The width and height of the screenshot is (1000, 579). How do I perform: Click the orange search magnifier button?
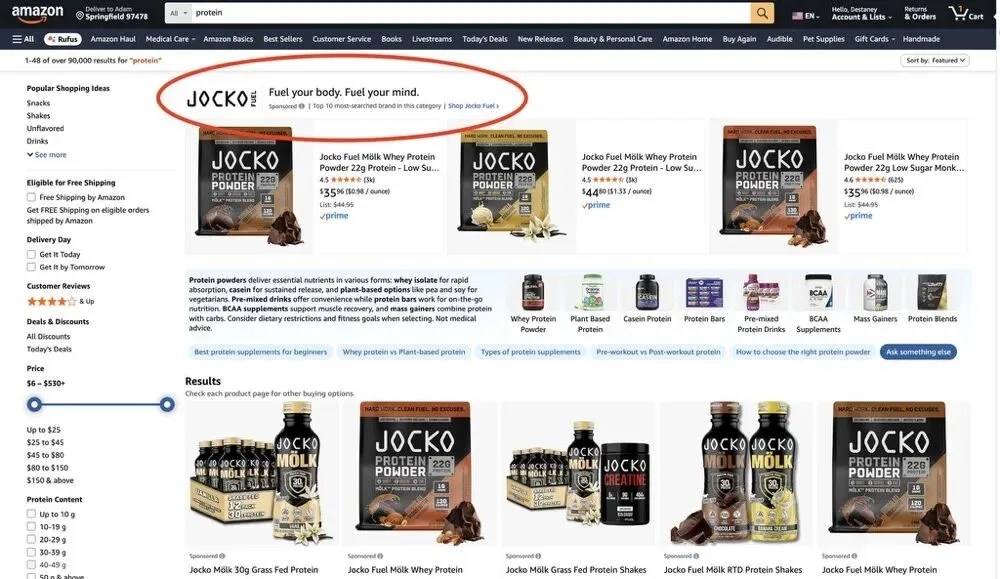pyautogui.click(x=761, y=13)
